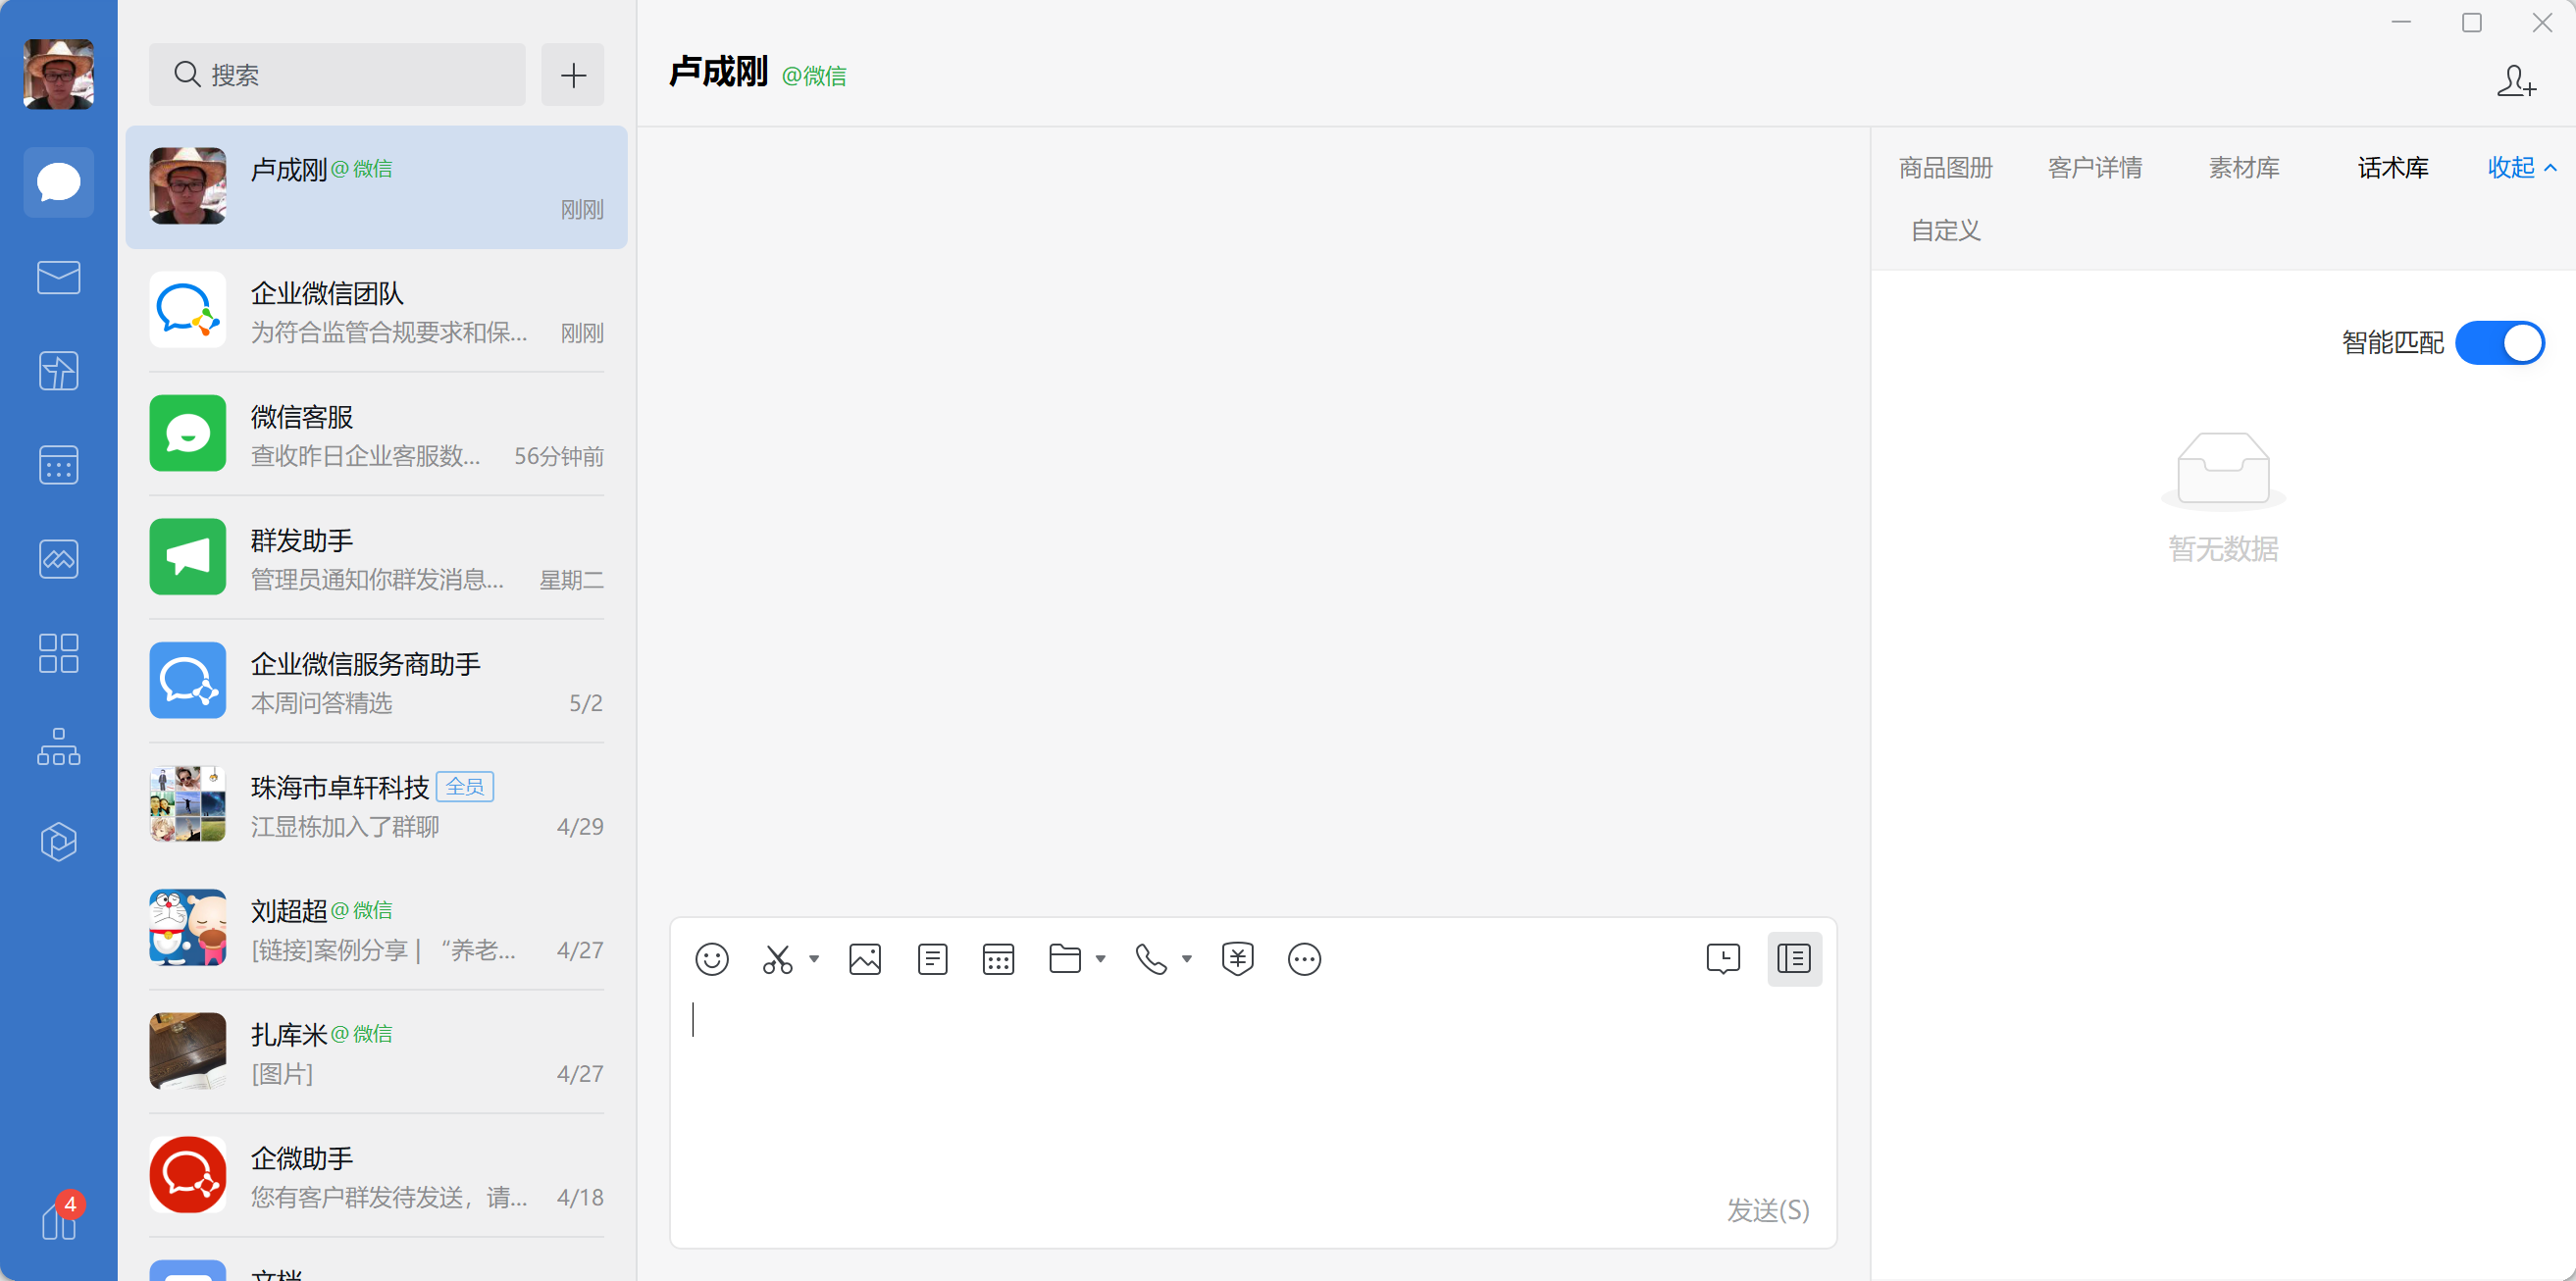The width and height of the screenshot is (2576, 1281).
Task: Open the 企微助手 conversation
Action: (376, 1175)
